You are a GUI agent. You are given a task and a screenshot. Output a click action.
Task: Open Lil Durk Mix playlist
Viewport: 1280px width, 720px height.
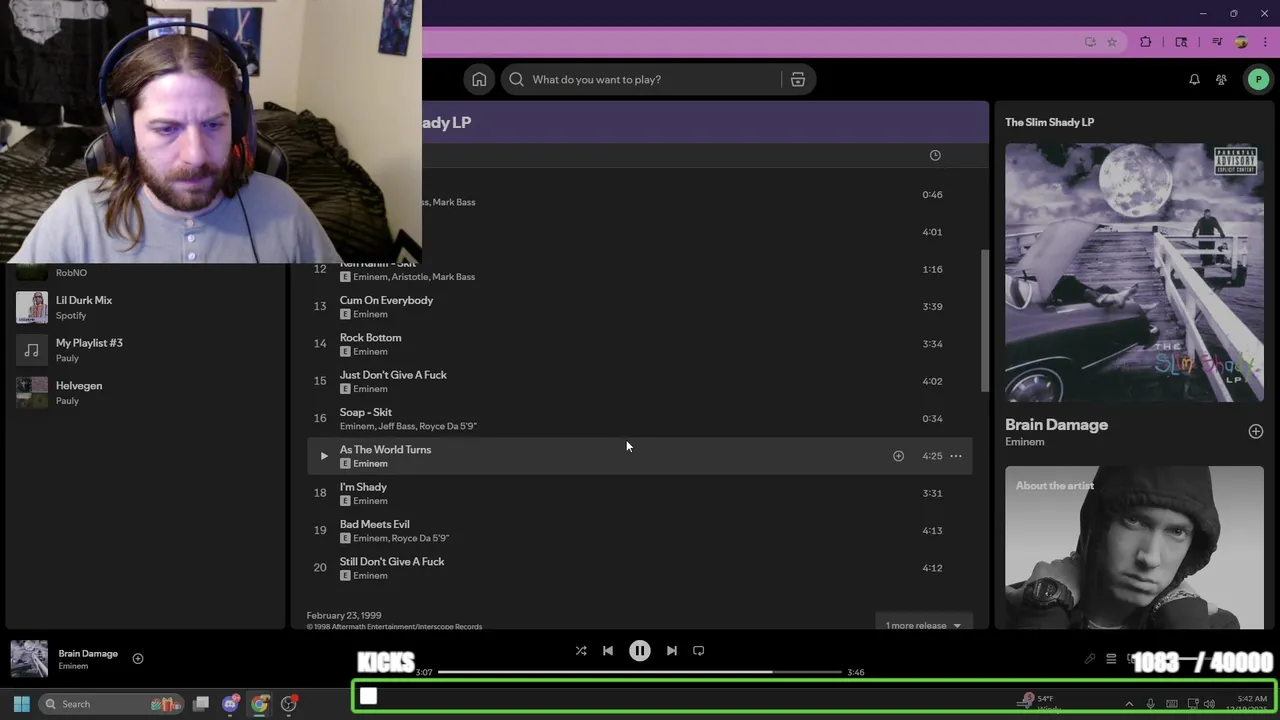coord(145,307)
